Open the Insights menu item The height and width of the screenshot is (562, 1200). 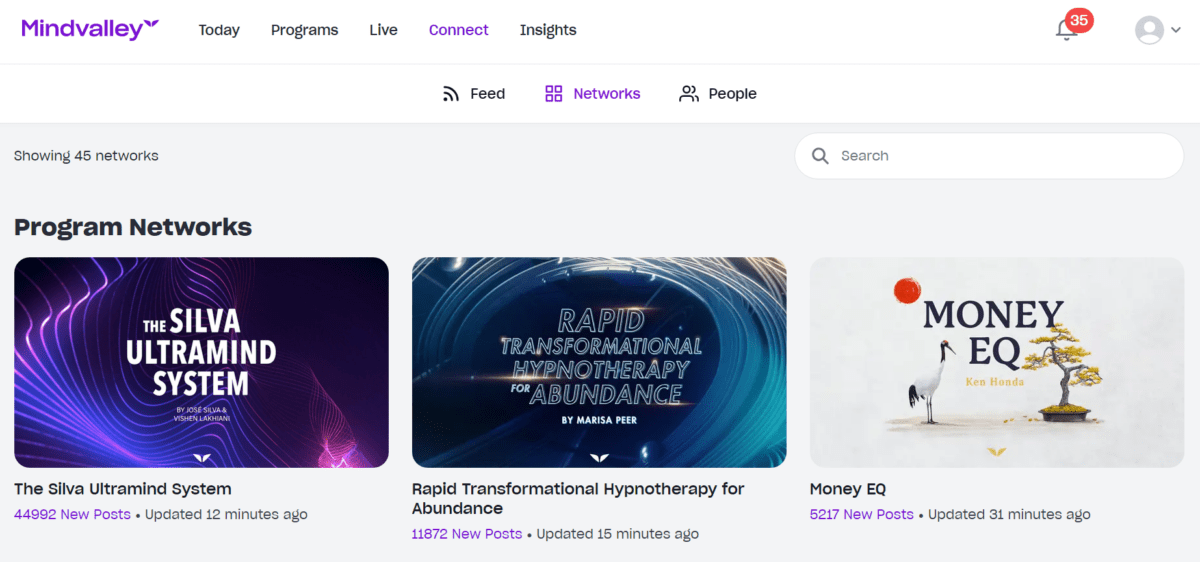(548, 30)
